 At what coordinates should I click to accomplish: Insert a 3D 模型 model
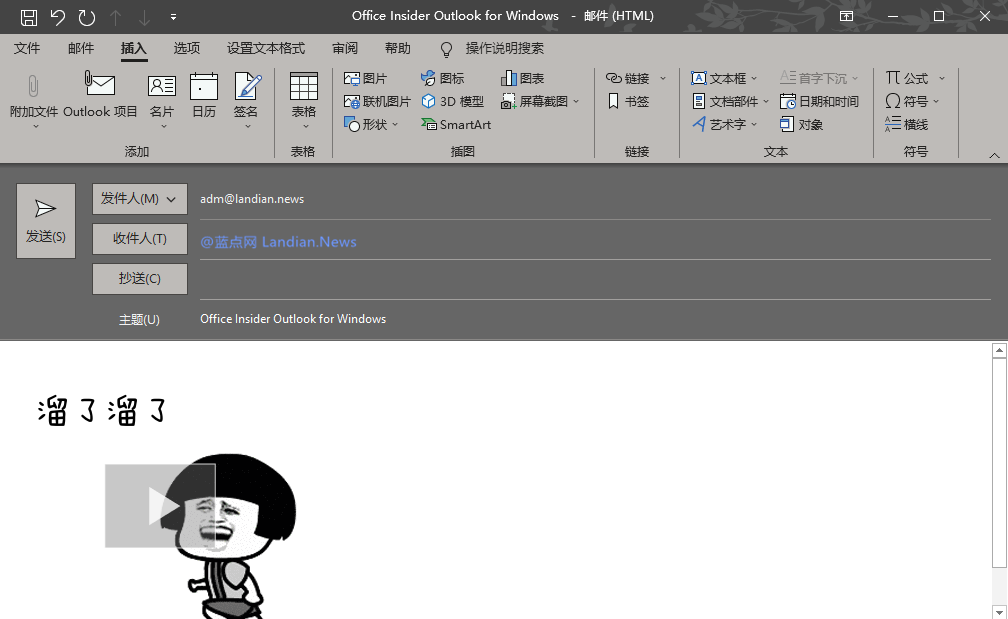pyautogui.click(x=452, y=101)
